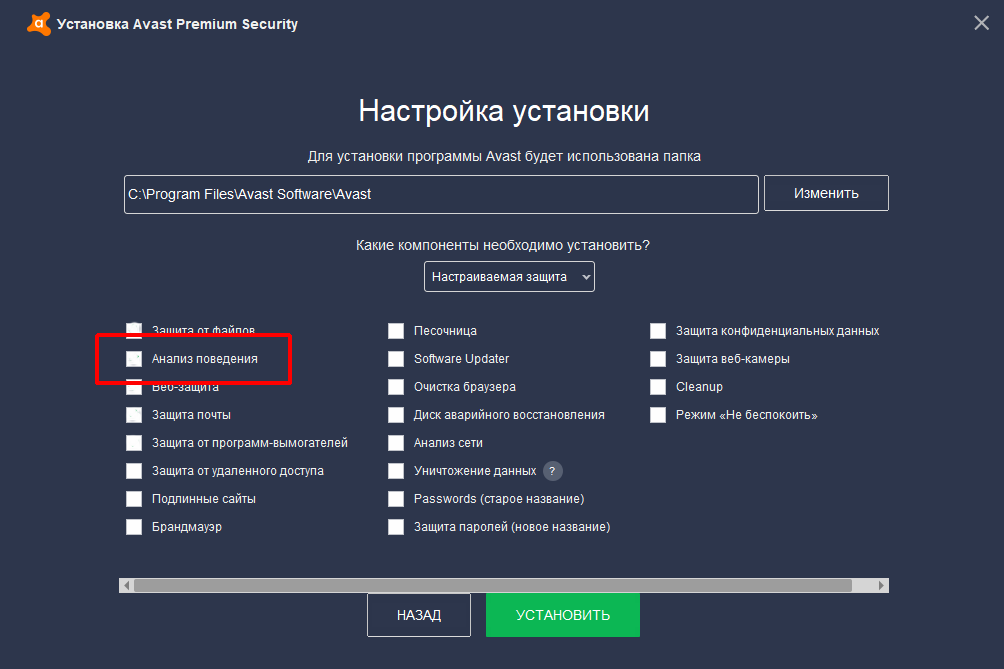Tick Диск аварийного восстановления checkbox

[x=396, y=415]
